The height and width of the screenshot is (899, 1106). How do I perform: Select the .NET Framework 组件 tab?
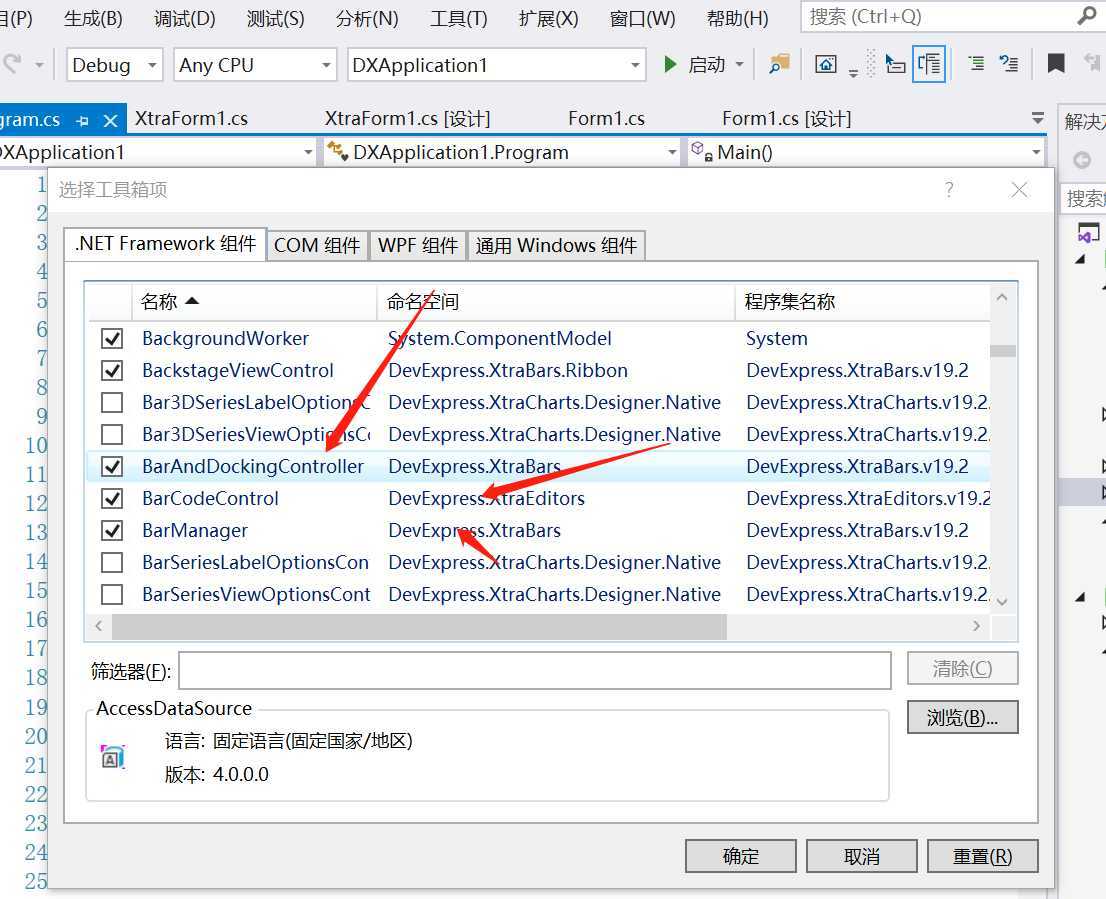pos(165,244)
